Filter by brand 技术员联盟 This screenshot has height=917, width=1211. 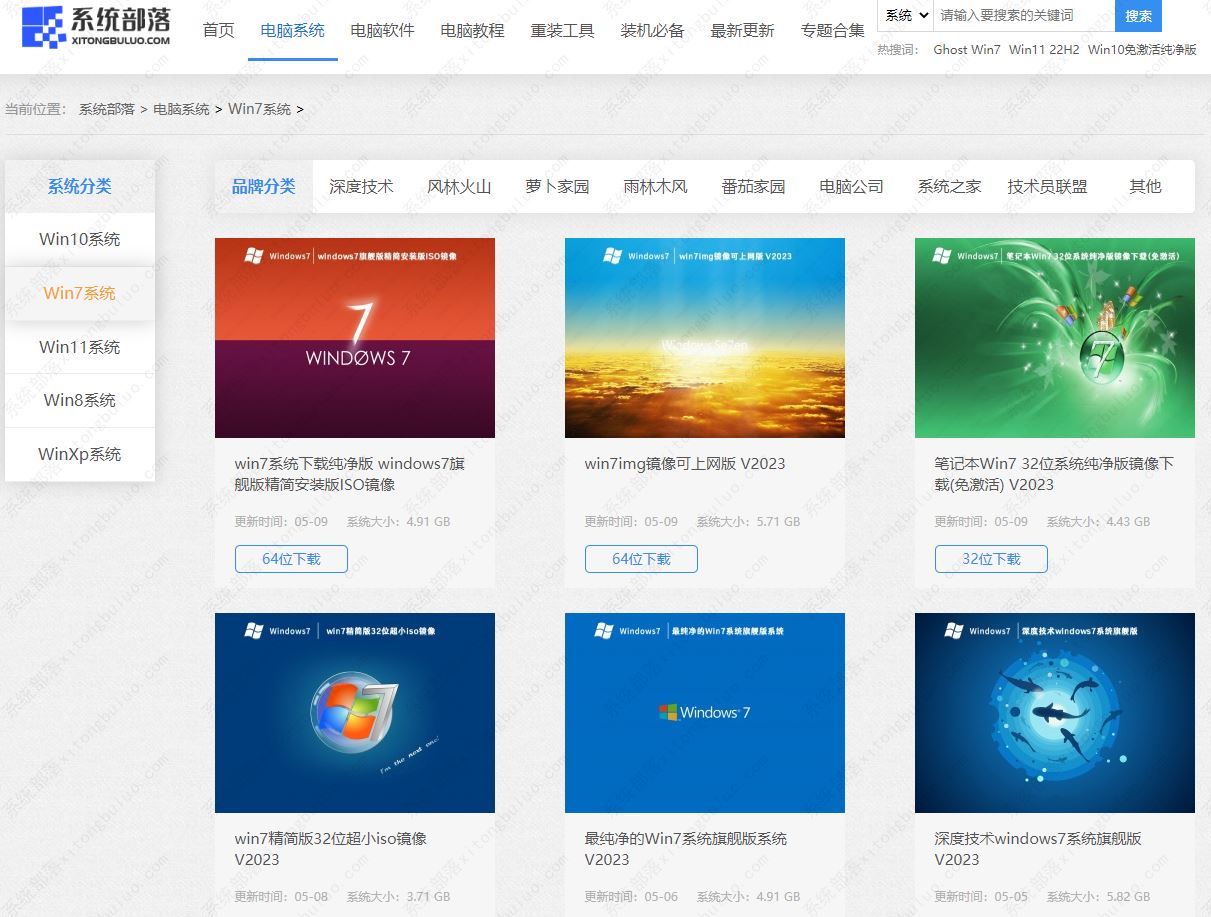(x=1047, y=186)
